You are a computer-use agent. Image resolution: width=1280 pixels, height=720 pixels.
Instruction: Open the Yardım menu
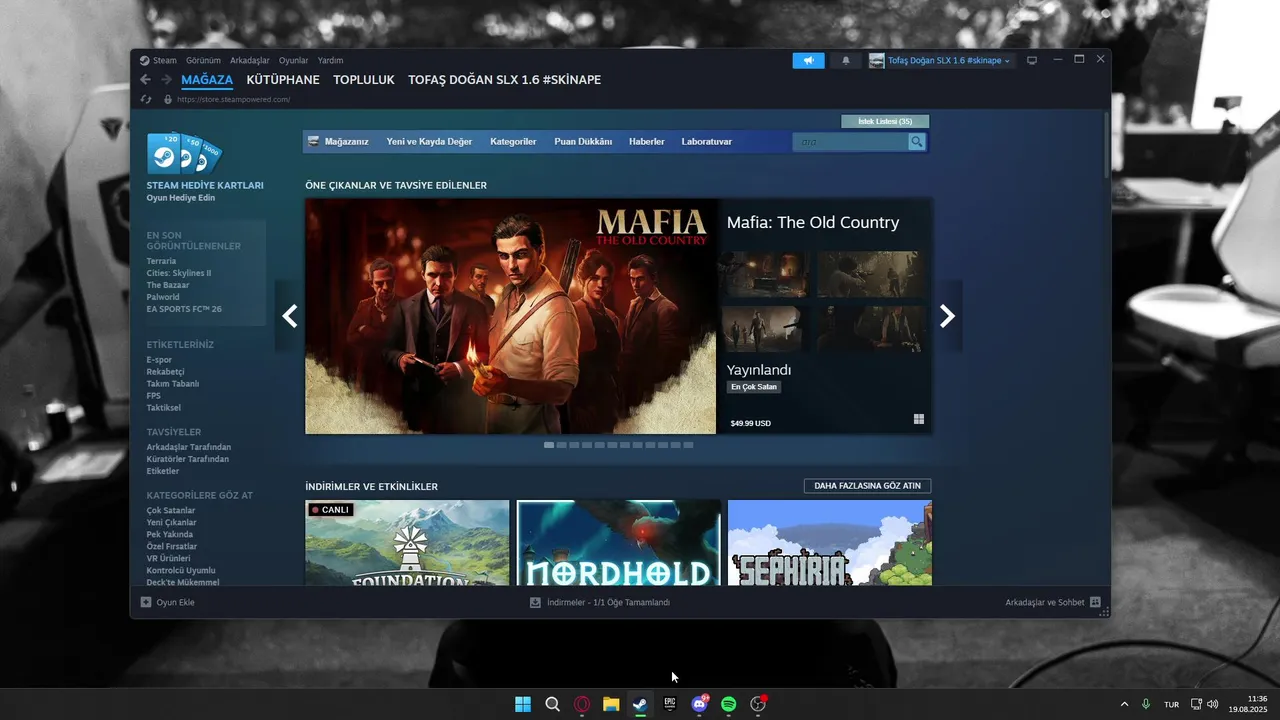(330, 61)
